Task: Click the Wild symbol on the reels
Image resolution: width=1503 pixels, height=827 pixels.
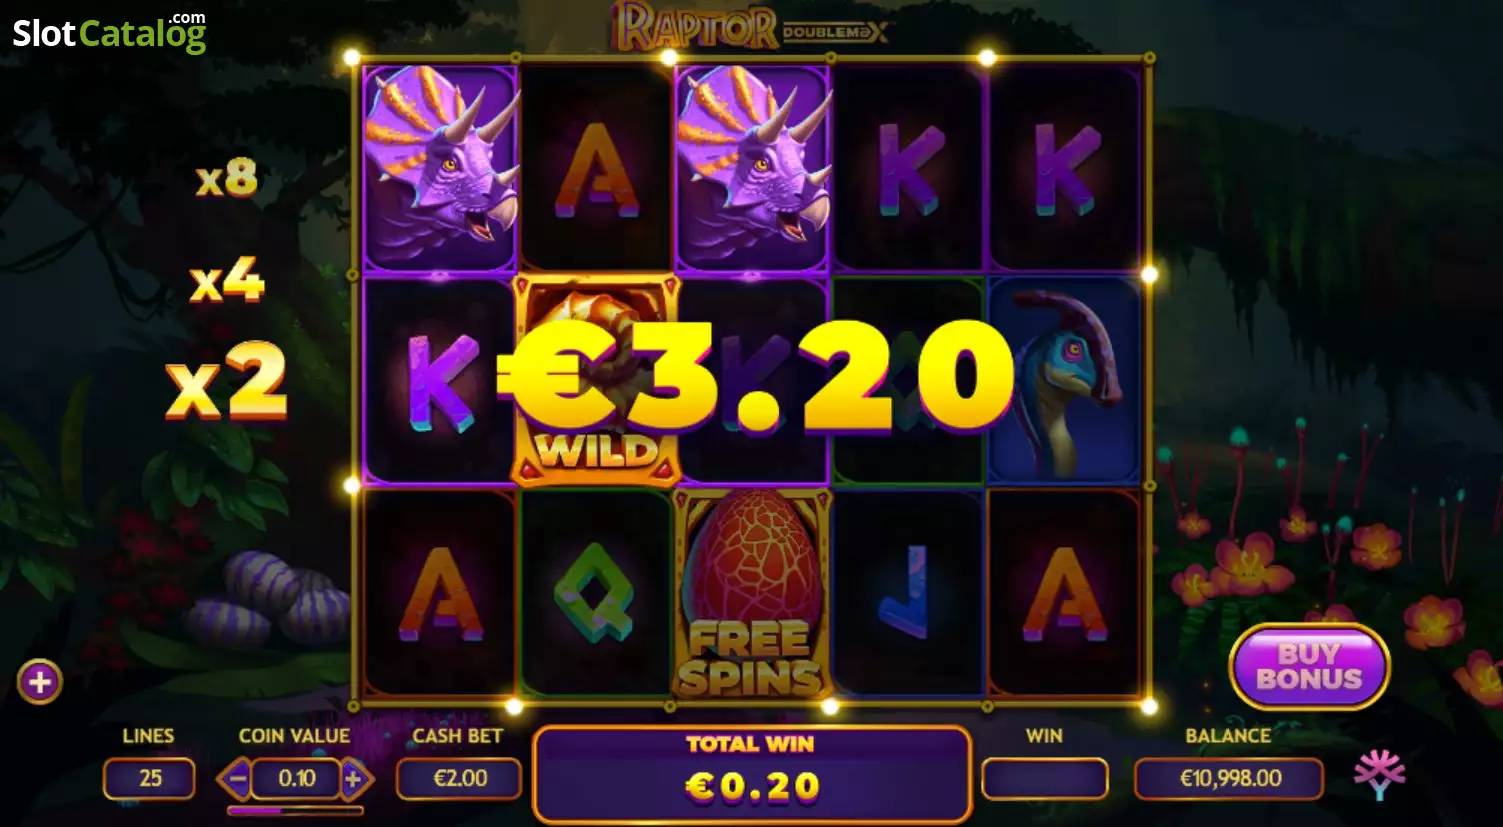Action: pos(596,380)
